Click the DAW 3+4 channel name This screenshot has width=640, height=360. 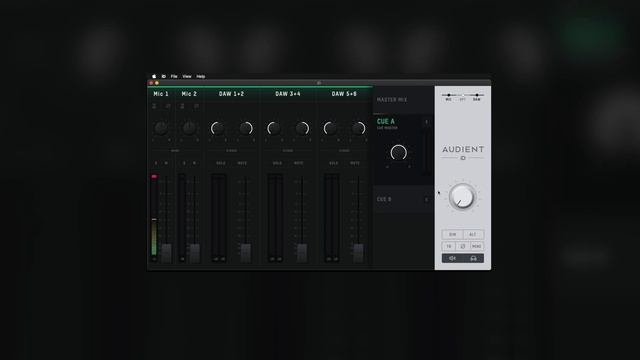288,94
